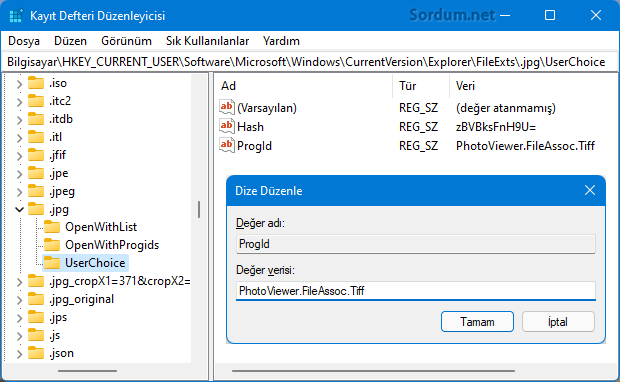Click the string icon beside ProgId value
The height and width of the screenshot is (382, 620).
pos(227,145)
